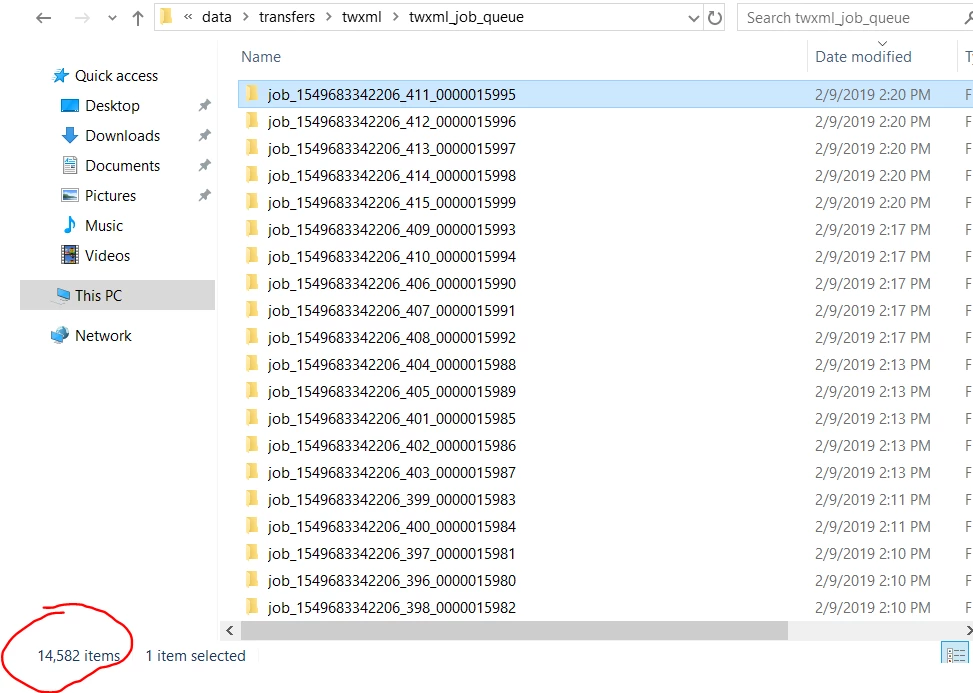The height and width of the screenshot is (693, 973).
Task: Click folder icon of job_..._412_0000015996
Action: pos(252,120)
